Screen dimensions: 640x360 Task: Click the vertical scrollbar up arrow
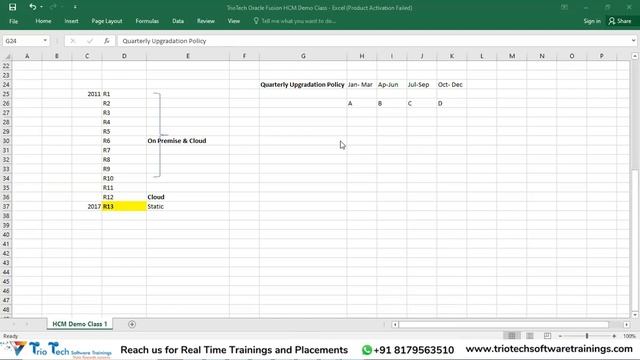tap(635, 56)
